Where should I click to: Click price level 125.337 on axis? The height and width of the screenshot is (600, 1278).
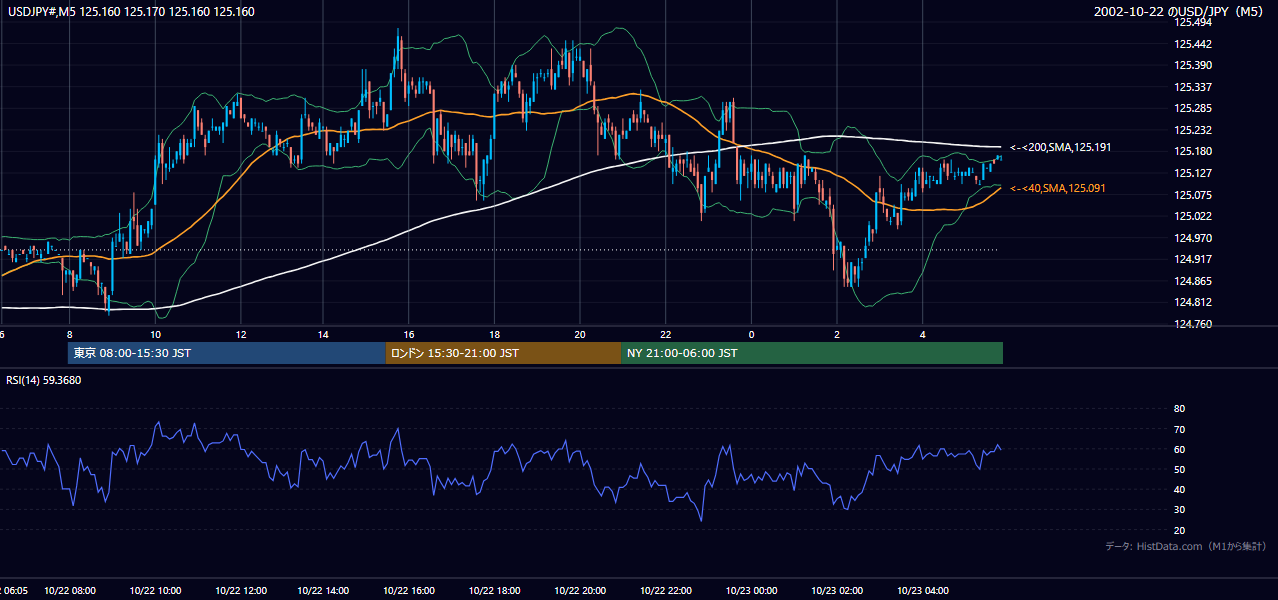click(x=1192, y=87)
